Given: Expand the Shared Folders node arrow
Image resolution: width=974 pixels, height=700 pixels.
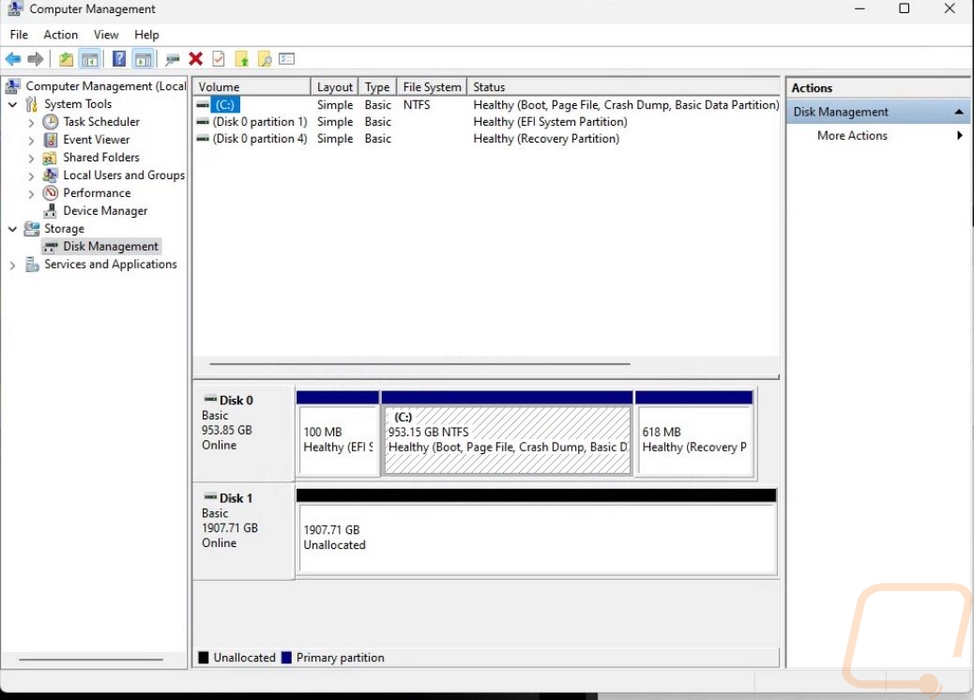Looking at the screenshot, I should pyautogui.click(x=31, y=158).
